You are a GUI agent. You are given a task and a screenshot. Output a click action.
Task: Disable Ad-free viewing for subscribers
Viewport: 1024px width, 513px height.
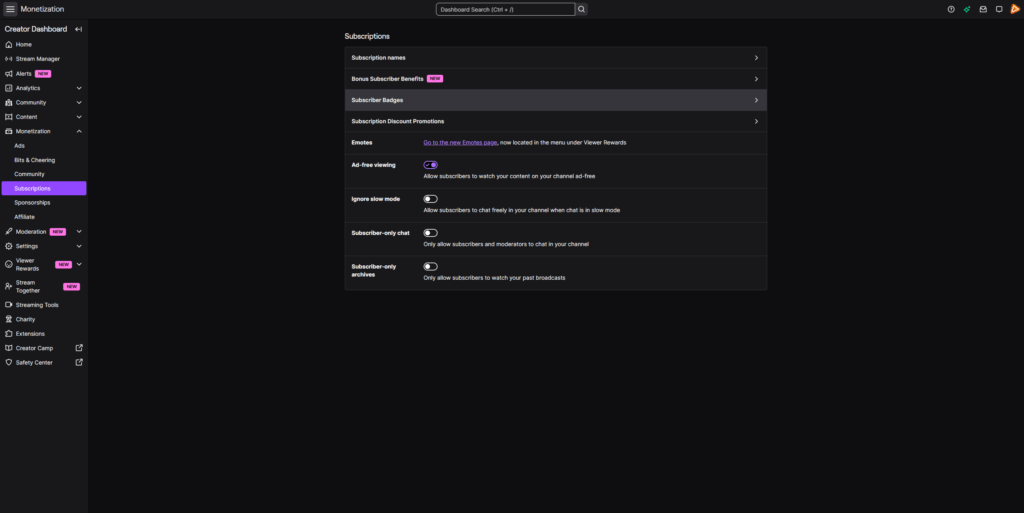point(430,165)
